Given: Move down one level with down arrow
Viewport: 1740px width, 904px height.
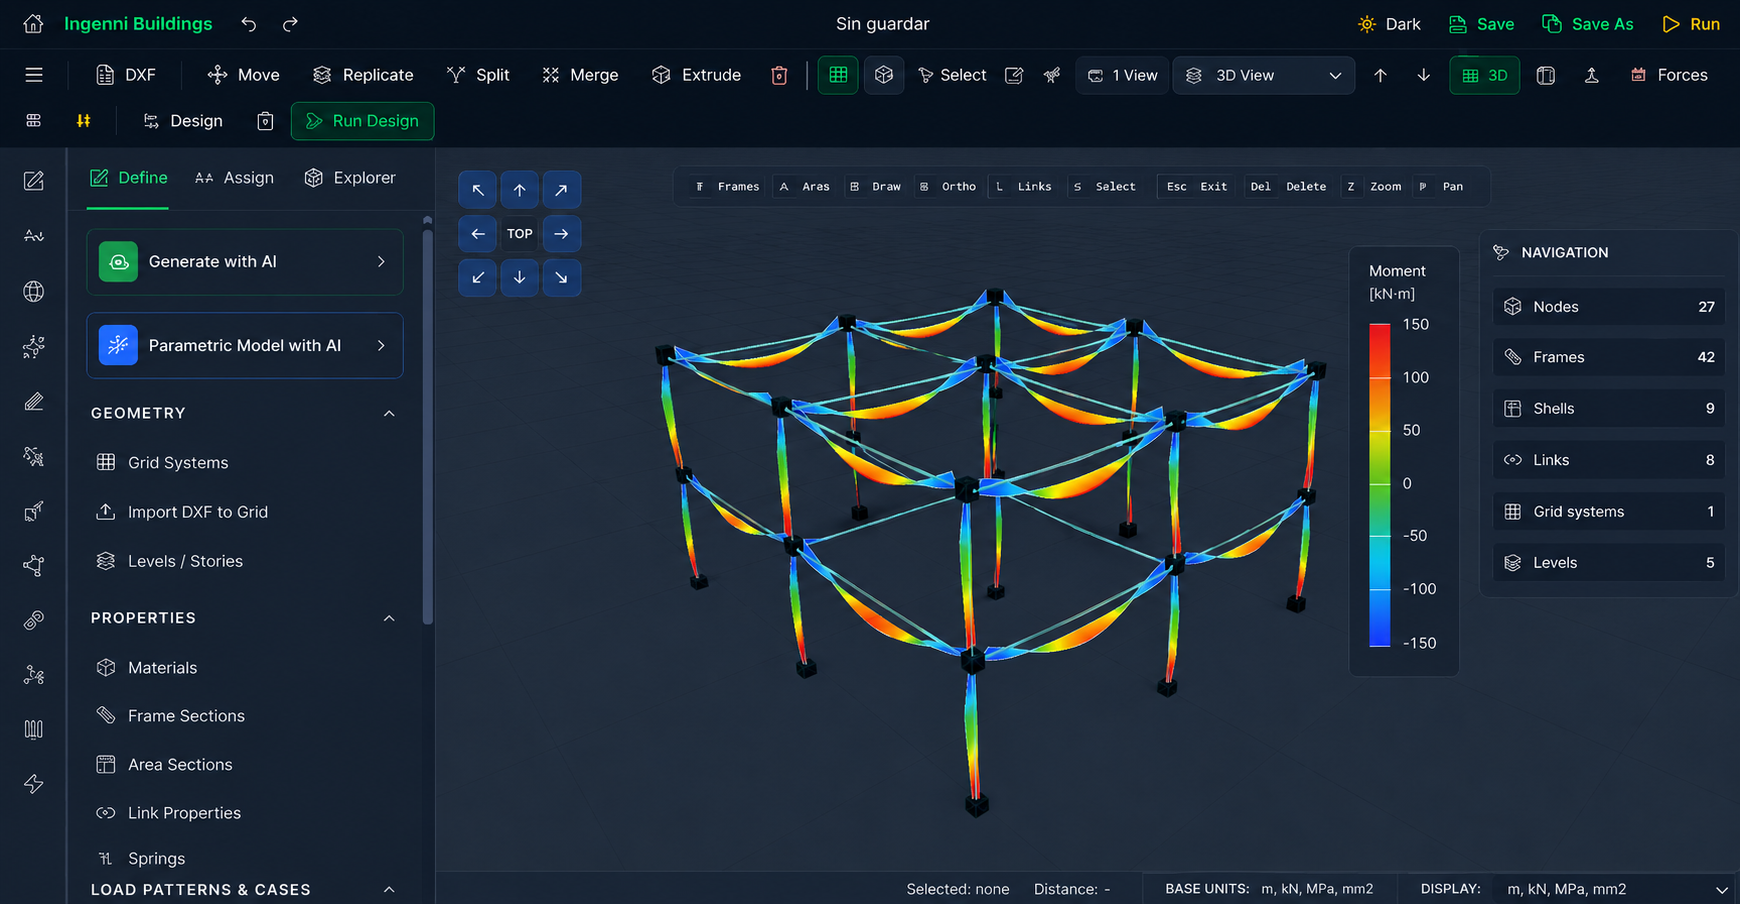Looking at the screenshot, I should coord(1423,75).
